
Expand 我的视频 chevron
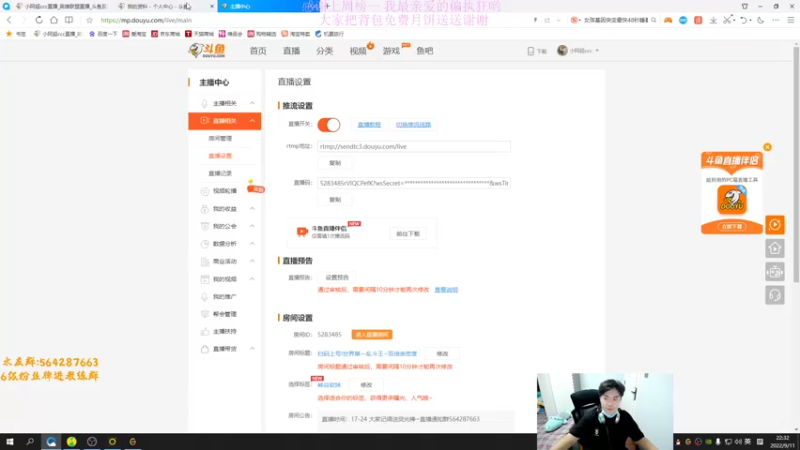252,279
